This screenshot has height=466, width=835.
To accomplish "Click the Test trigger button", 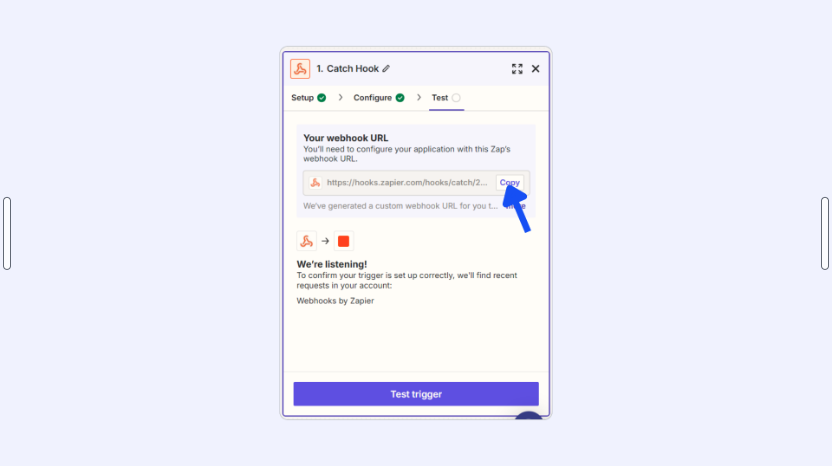I will [x=416, y=394].
